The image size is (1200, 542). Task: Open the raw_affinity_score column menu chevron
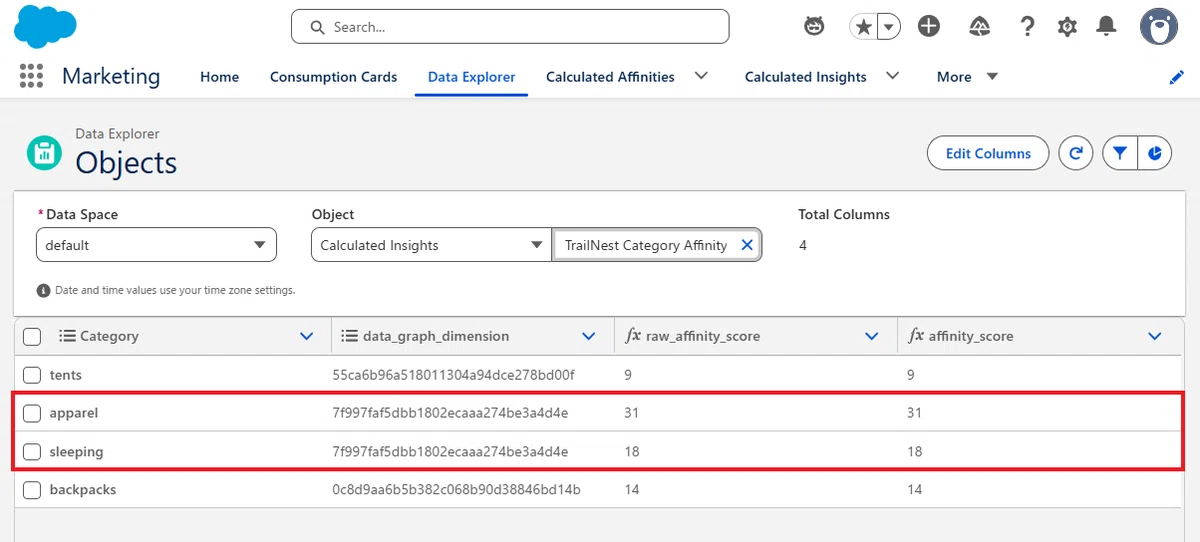coord(873,336)
